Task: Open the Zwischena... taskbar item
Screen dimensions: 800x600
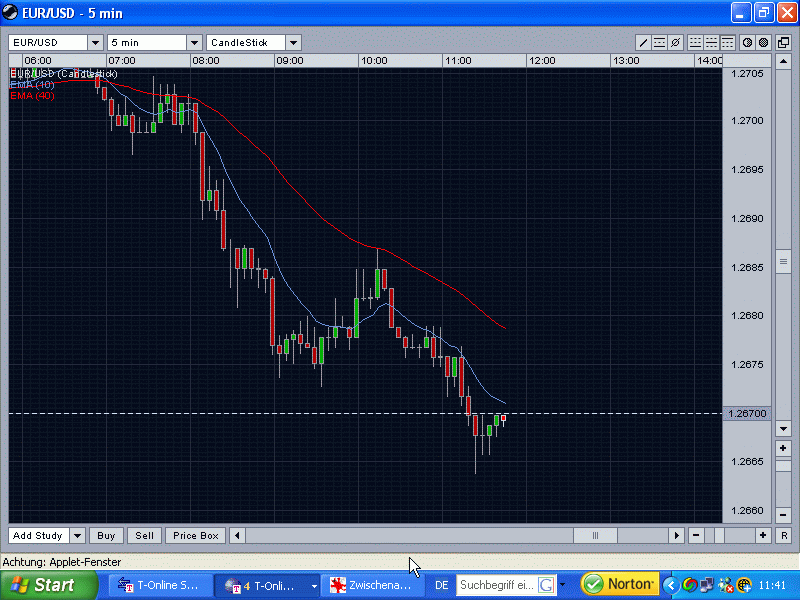Action: (371, 585)
